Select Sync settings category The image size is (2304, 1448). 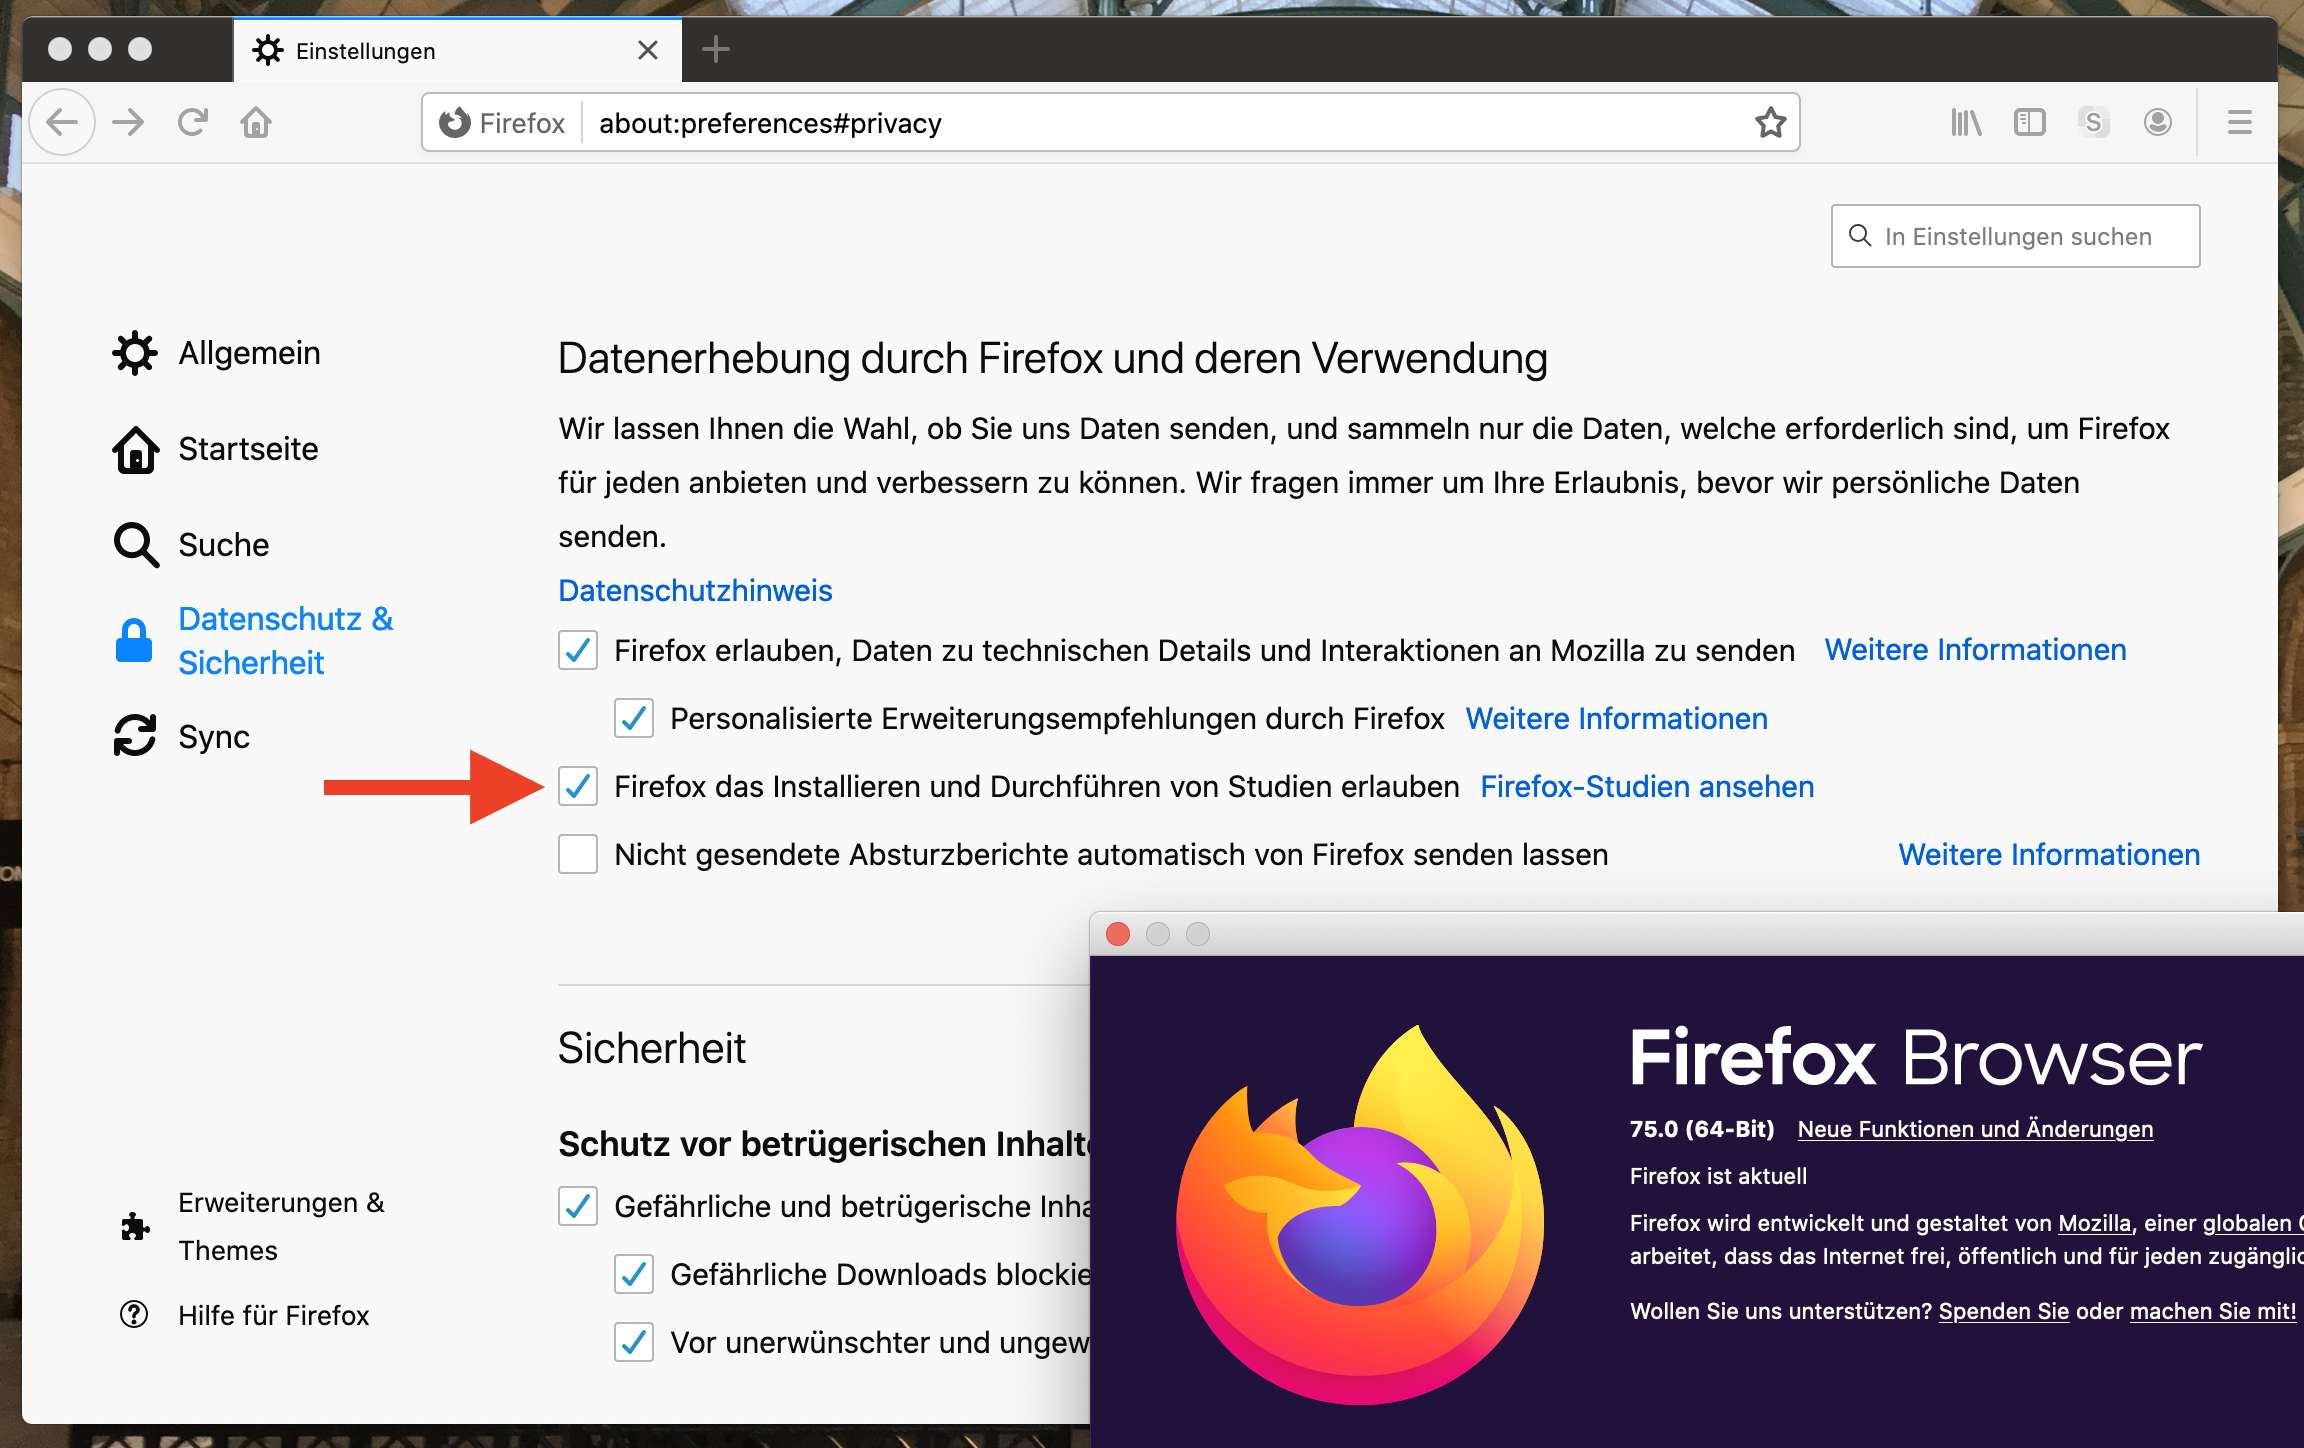(214, 737)
